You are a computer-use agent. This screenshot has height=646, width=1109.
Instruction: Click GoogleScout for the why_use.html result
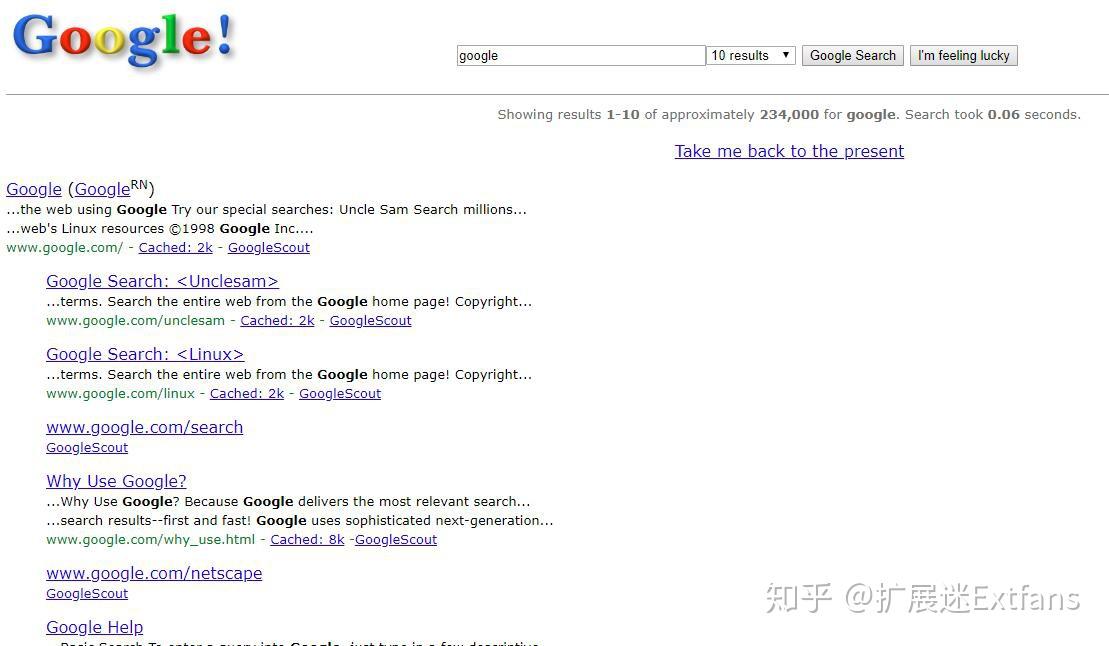[x=396, y=540]
